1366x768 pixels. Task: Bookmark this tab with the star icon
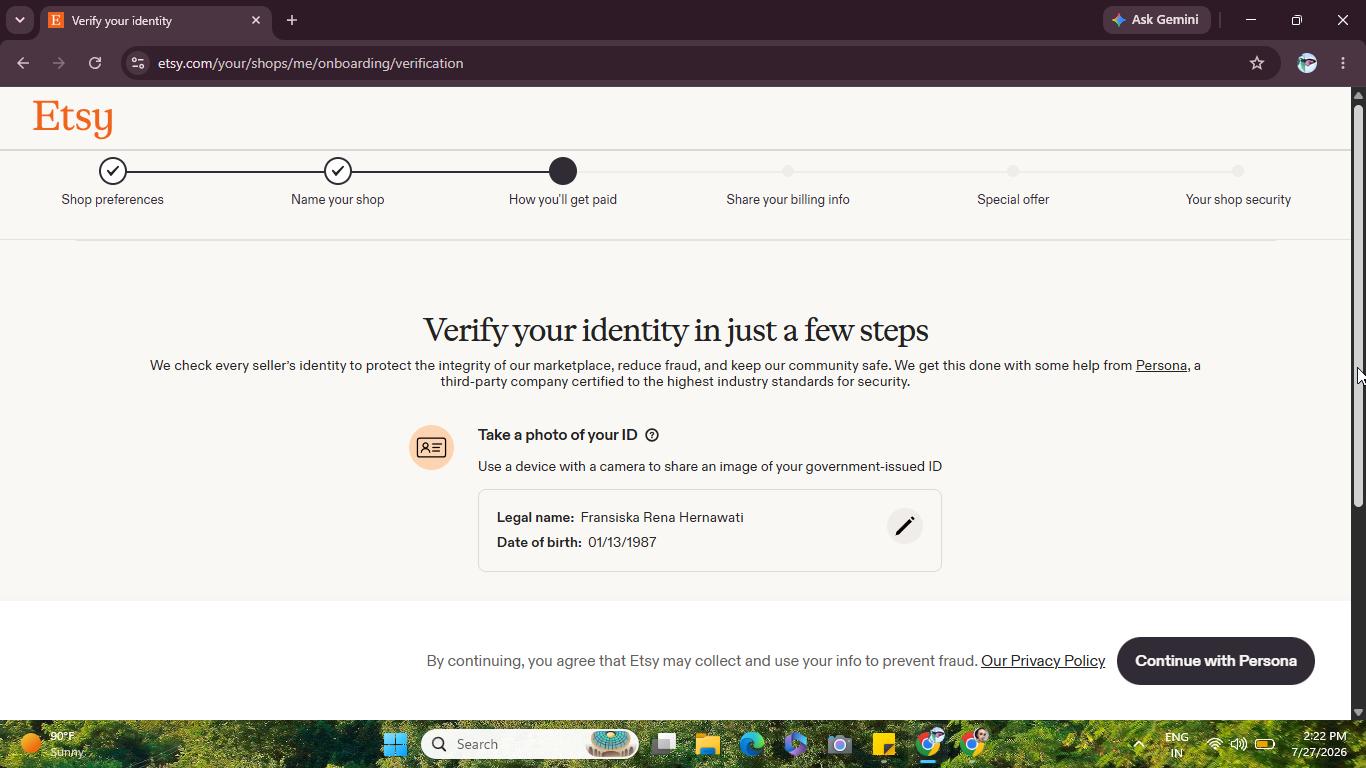(x=1257, y=63)
